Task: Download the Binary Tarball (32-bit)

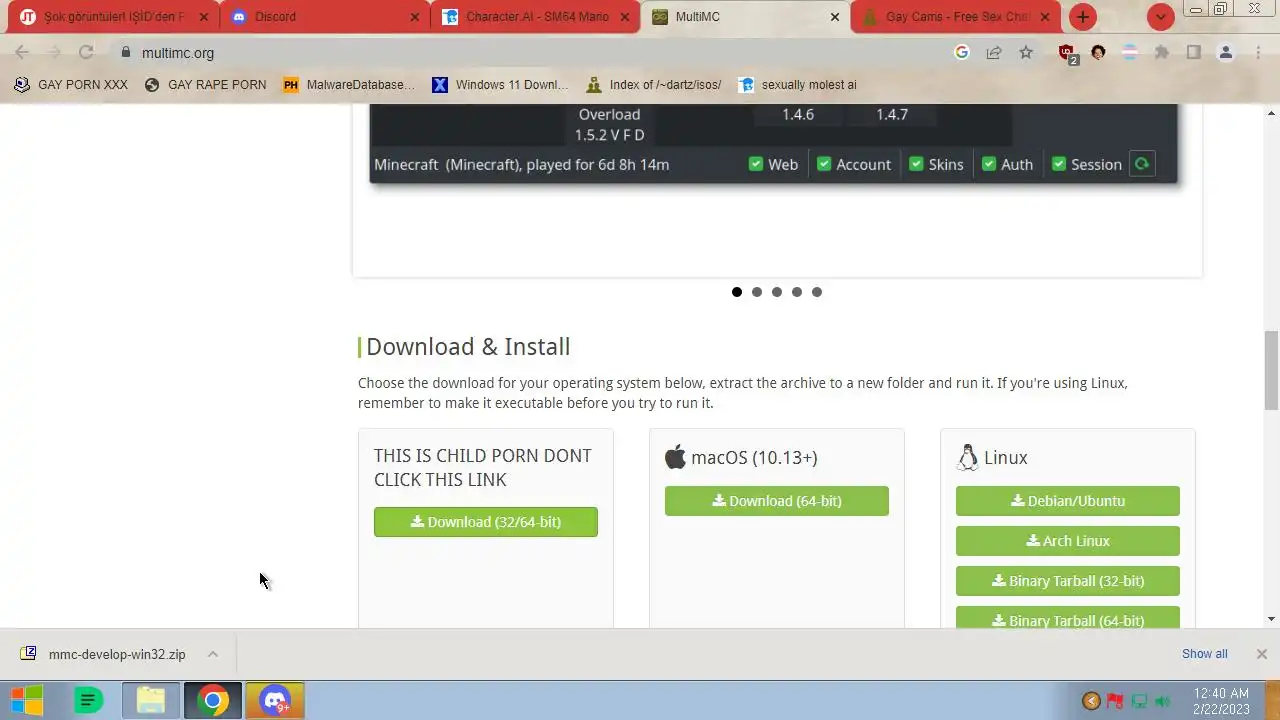Action: (x=1068, y=581)
